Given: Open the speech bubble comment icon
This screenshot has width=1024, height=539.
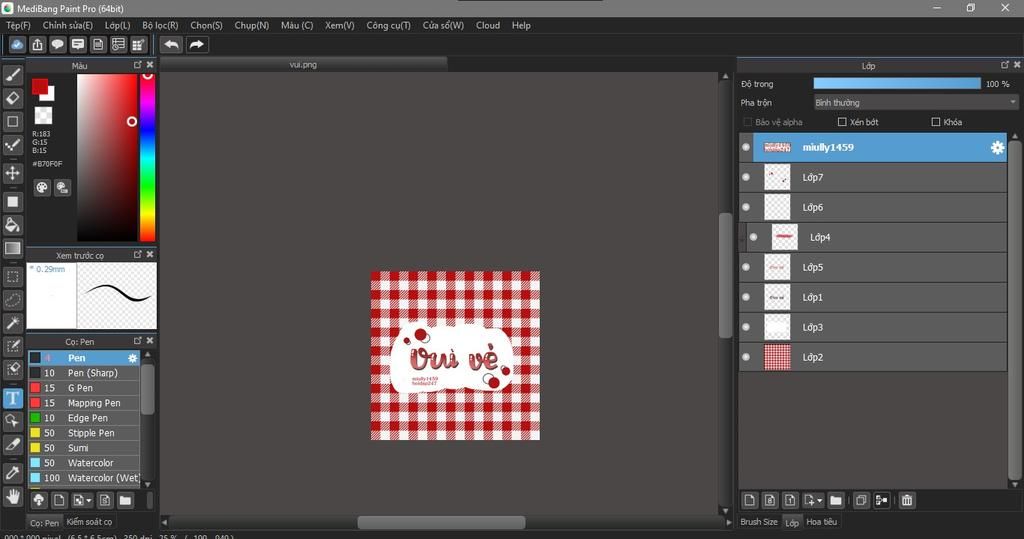Looking at the screenshot, I should [x=57, y=44].
